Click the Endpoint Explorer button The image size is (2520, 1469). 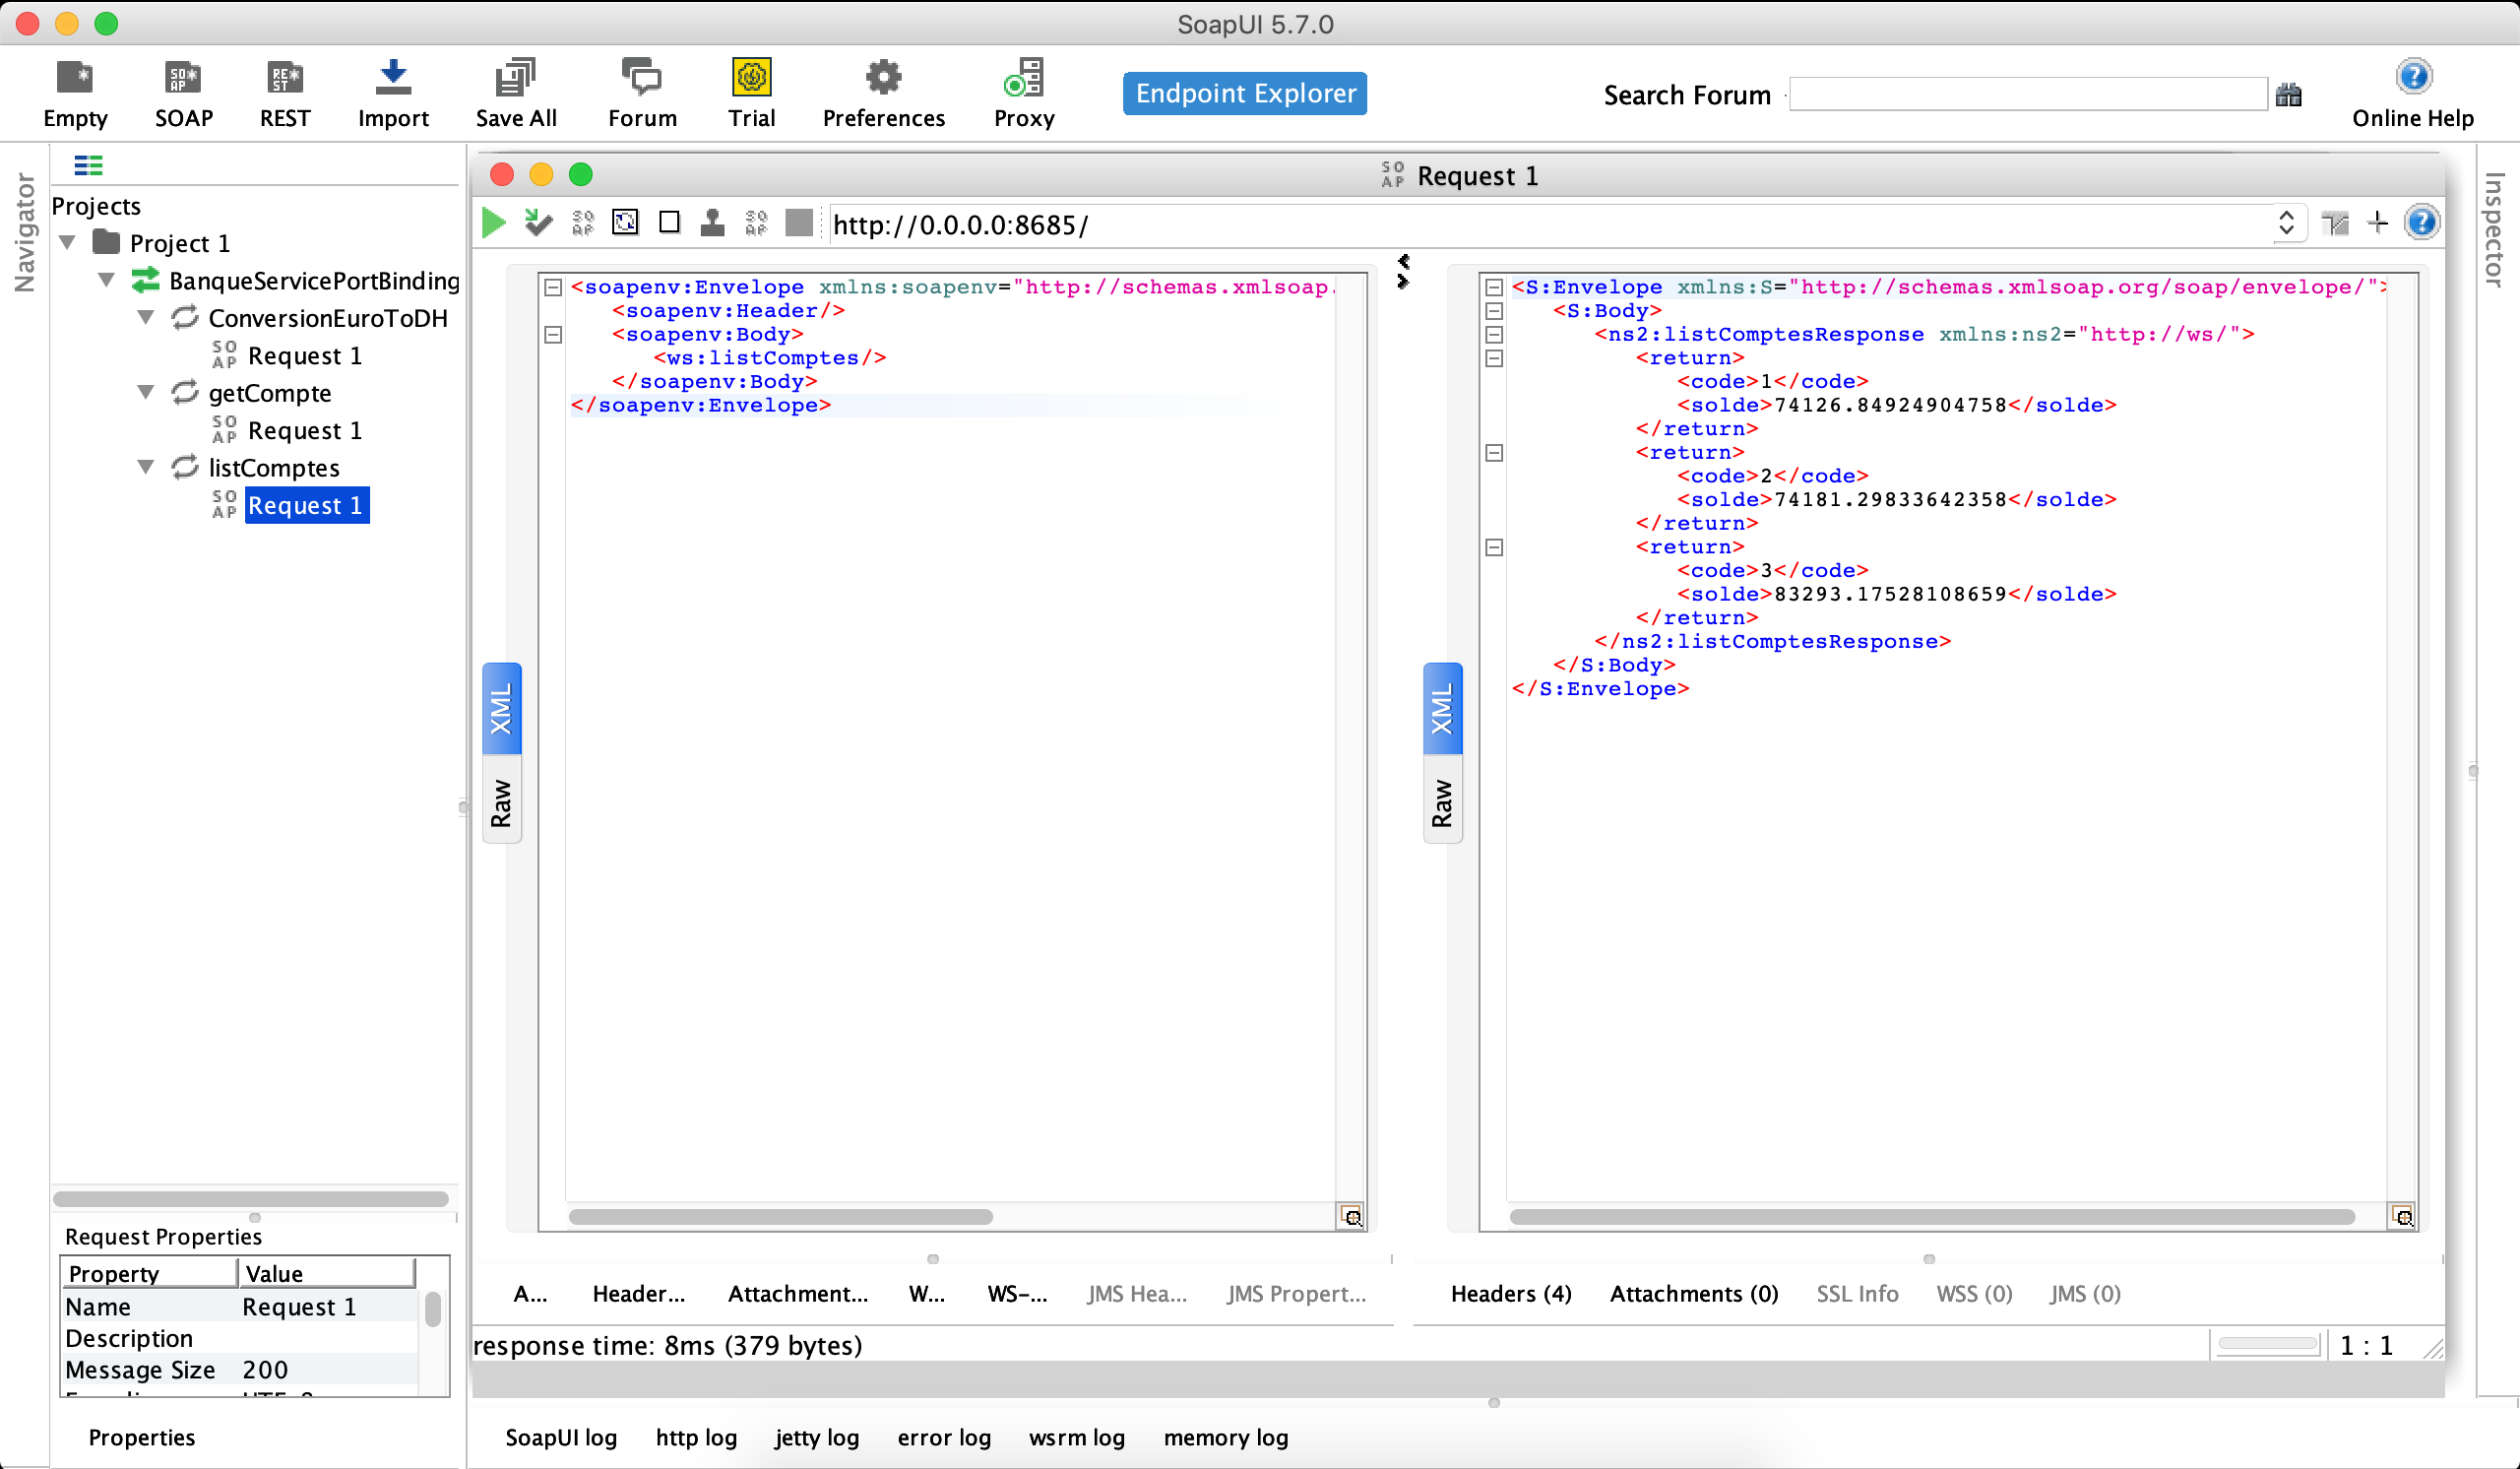[1244, 93]
